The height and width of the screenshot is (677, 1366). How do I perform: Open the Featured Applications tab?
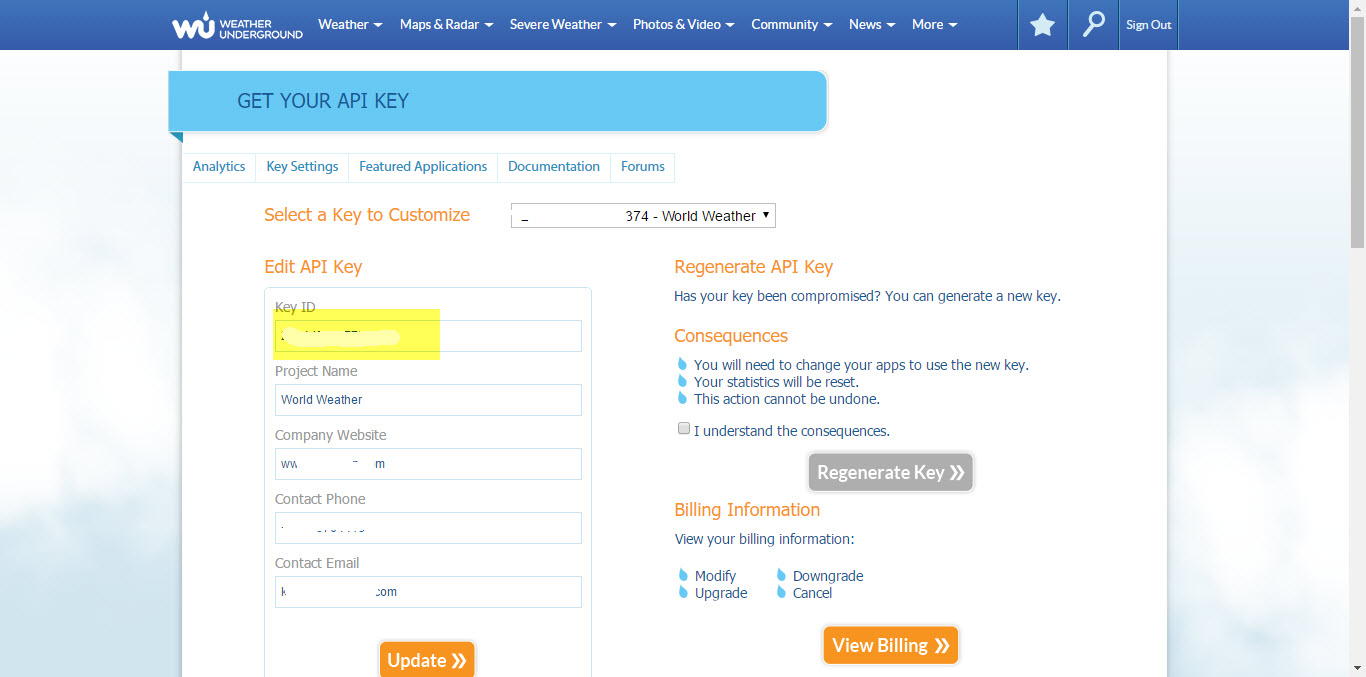pyautogui.click(x=423, y=167)
